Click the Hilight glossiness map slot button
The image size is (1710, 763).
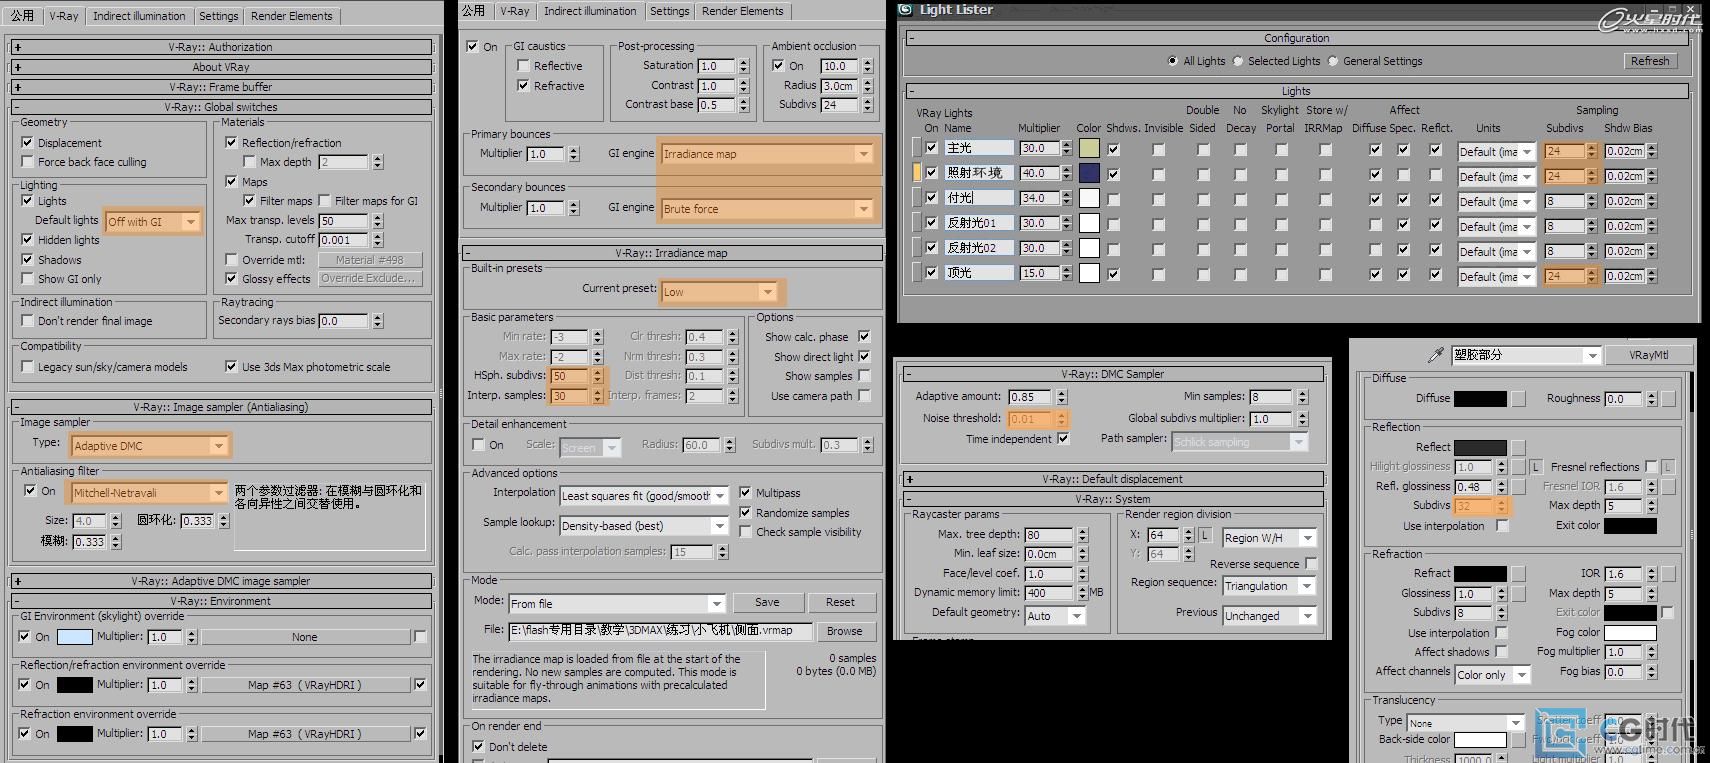(1518, 467)
